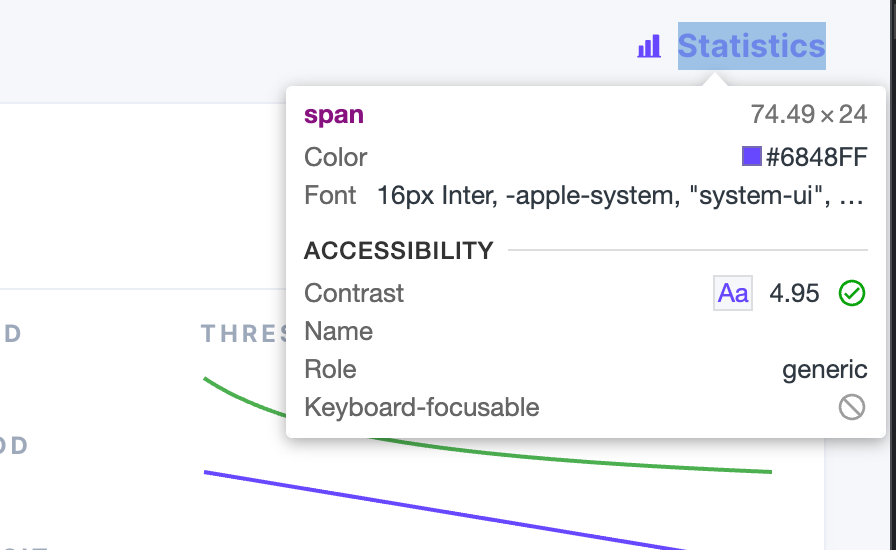The height and width of the screenshot is (550, 896).
Task: Click the Aa contrast preview icon
Action: [733, 293]
